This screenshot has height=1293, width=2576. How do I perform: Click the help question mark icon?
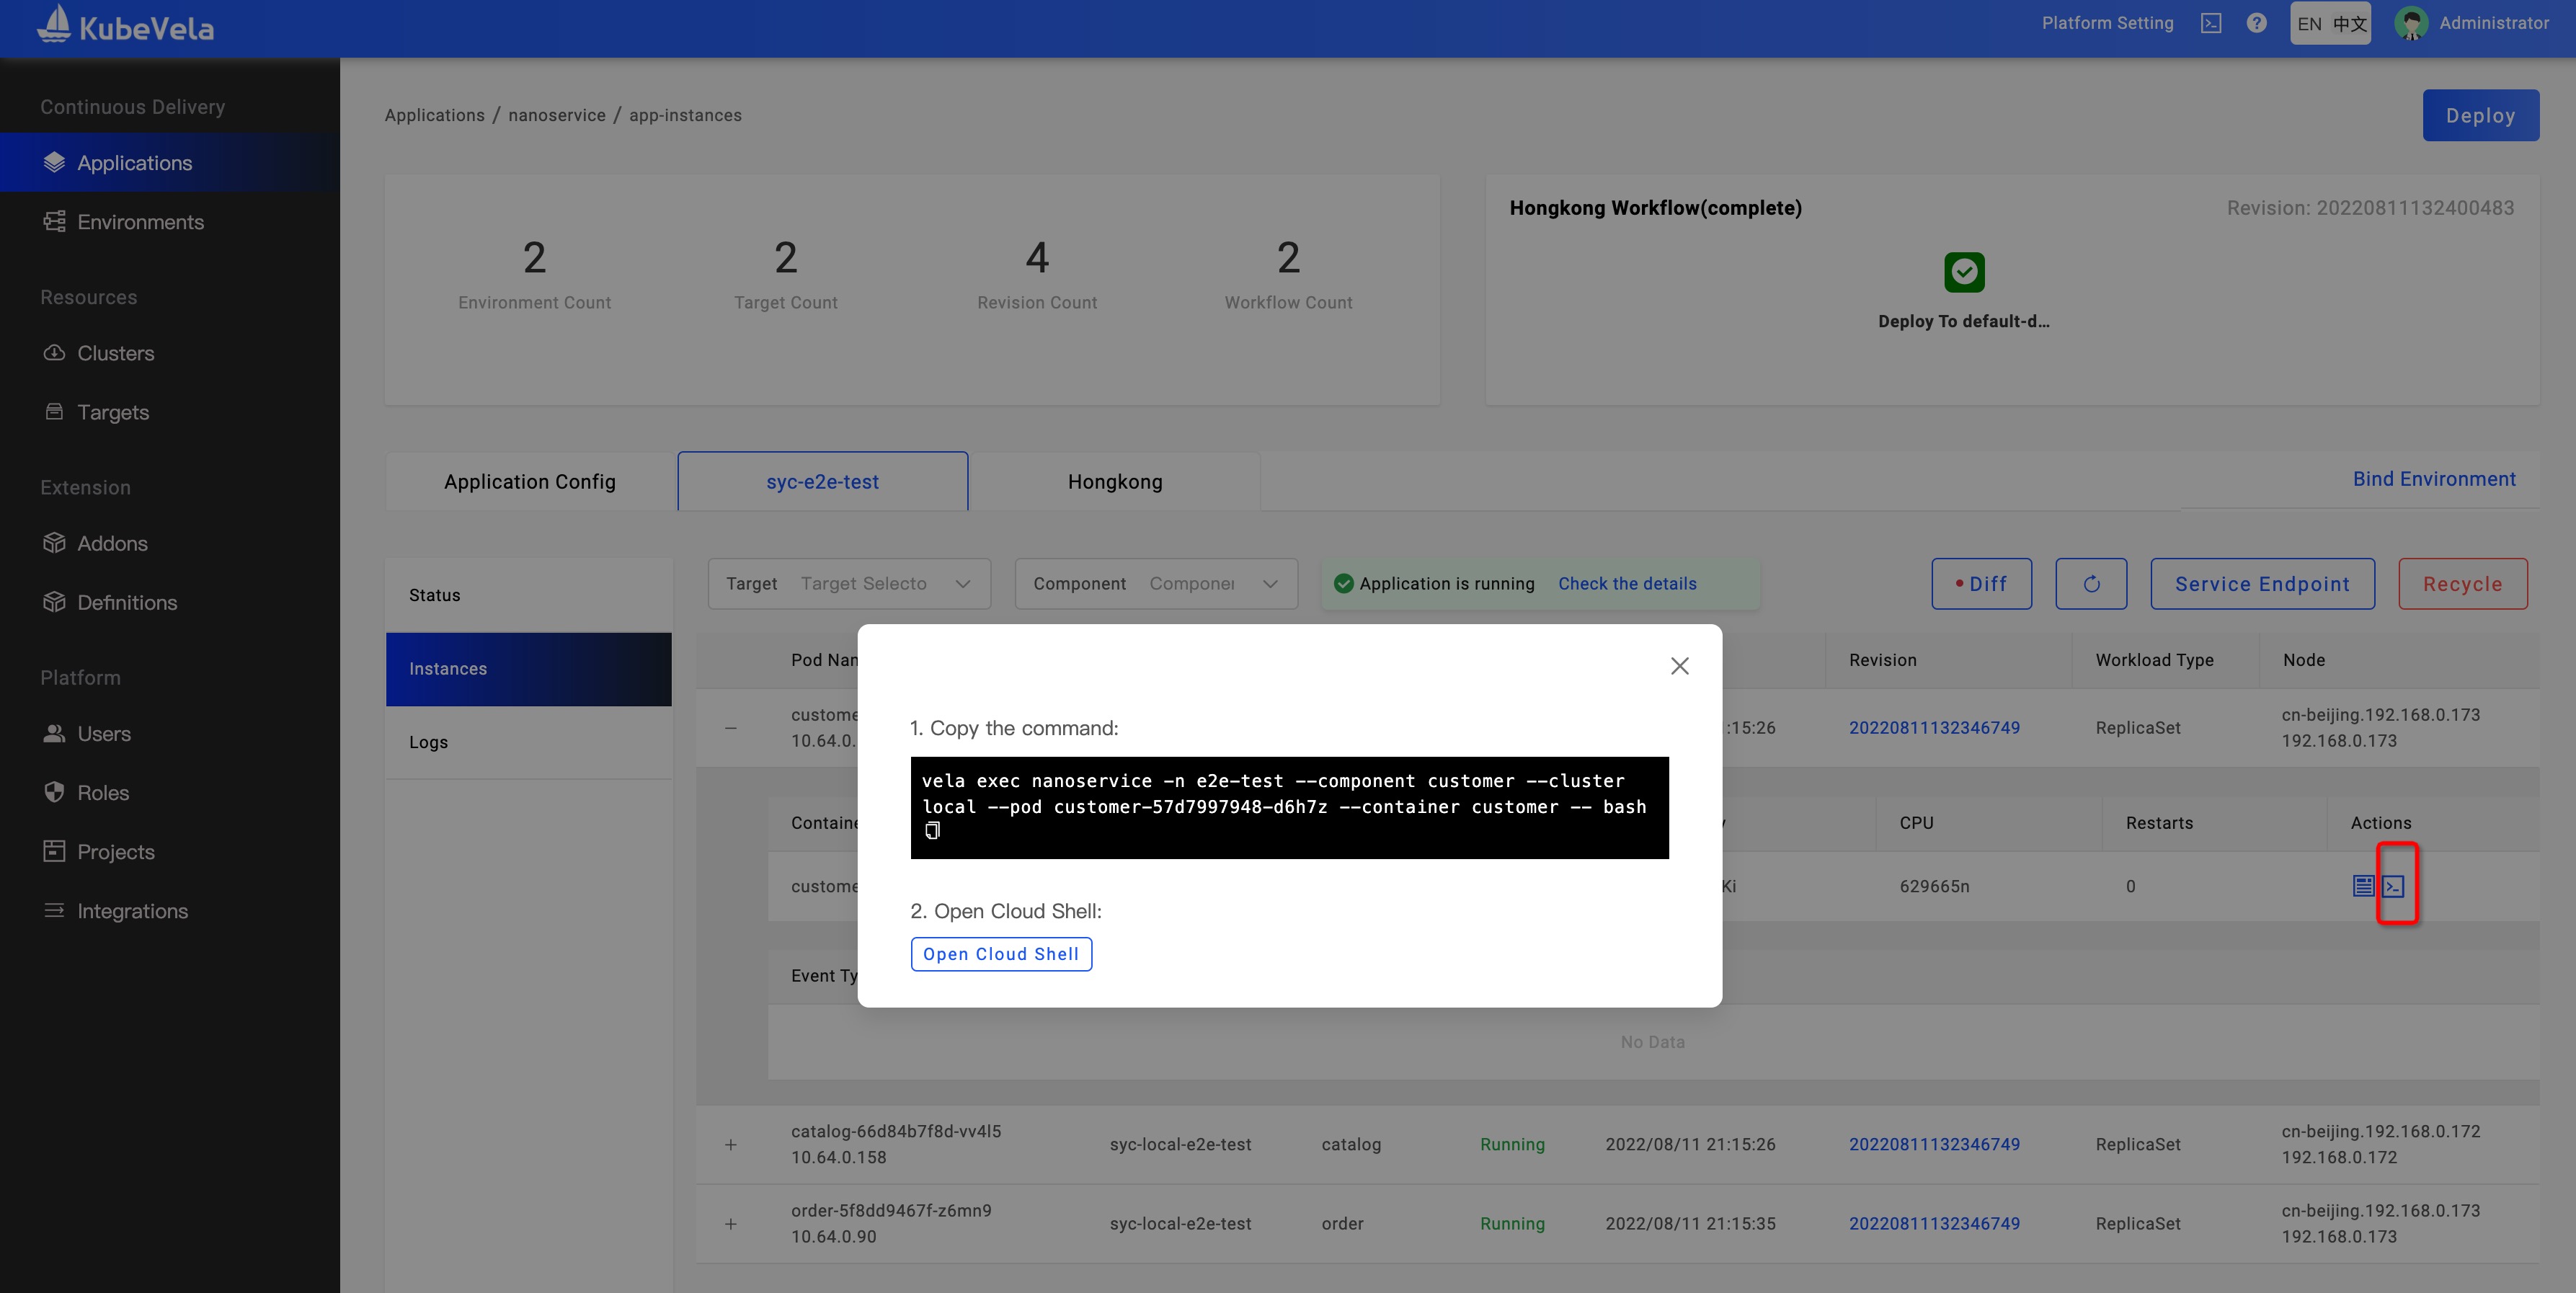(2256, 23)
